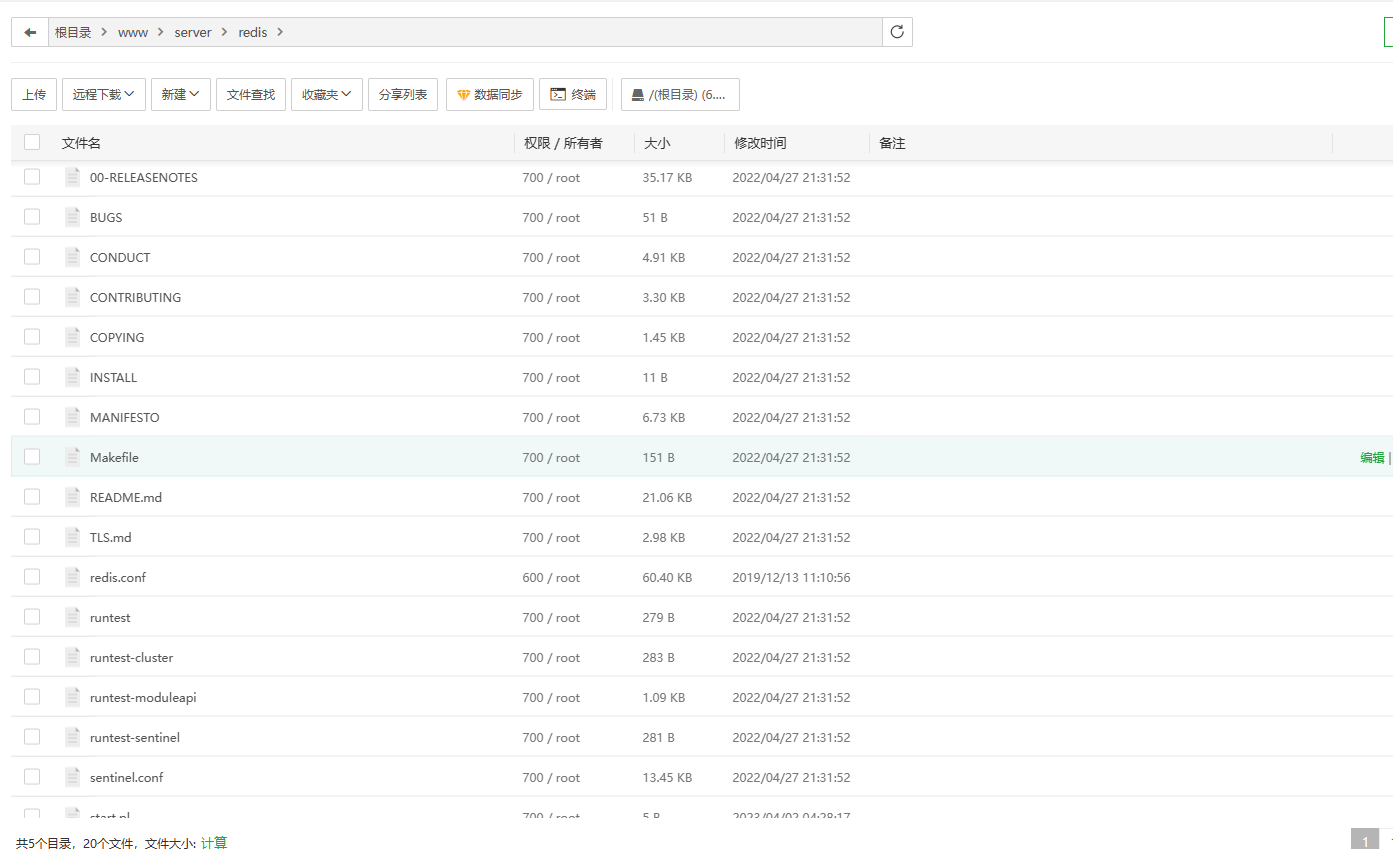Open file named MANIFESTO
This screenshot has width=1393, height=849.
click(125, 417)
